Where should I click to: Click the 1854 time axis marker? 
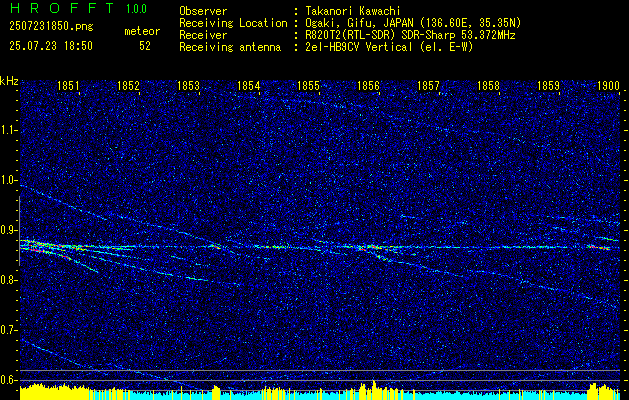coord(249,85)
